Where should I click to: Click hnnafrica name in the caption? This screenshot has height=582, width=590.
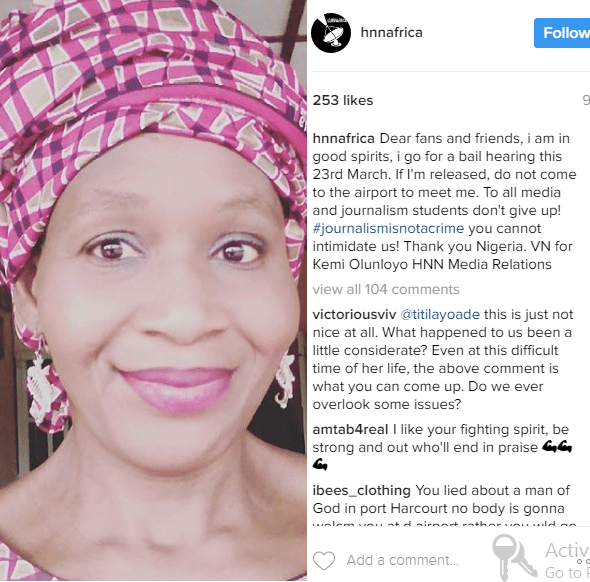point(344,138)
